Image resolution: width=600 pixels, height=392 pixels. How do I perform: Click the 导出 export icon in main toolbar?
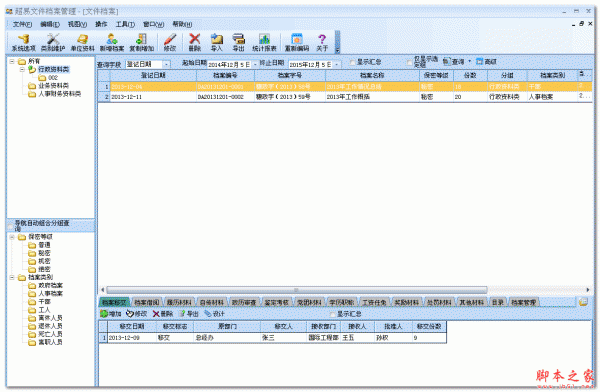238,42
